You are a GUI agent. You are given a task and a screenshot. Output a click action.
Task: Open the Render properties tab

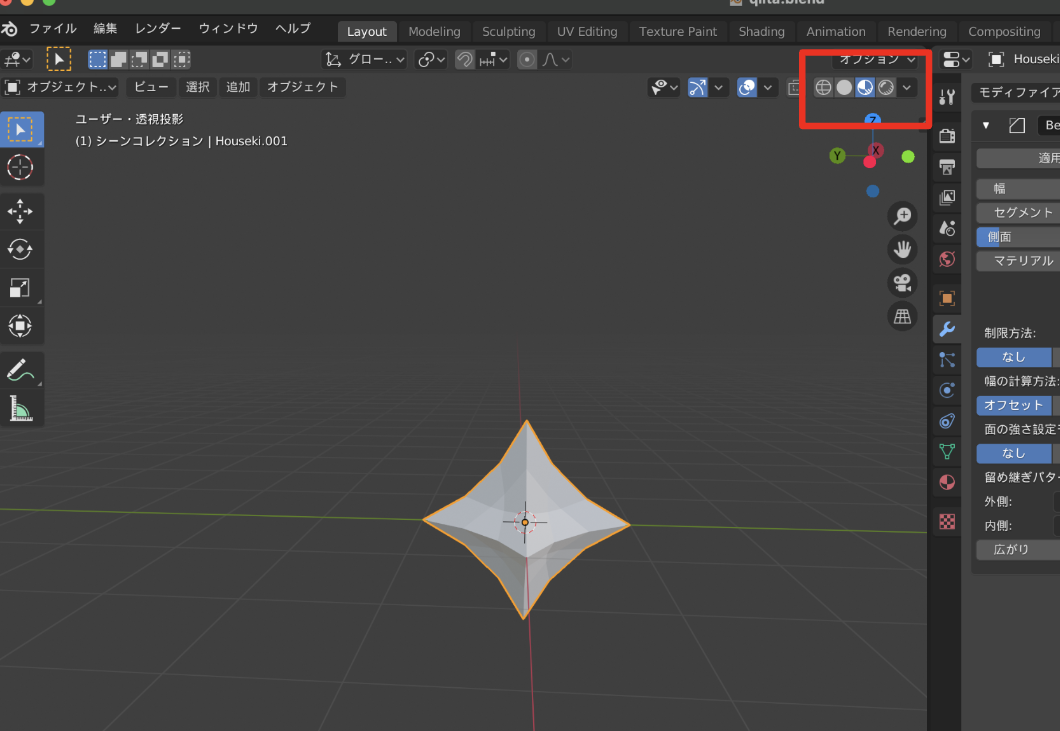[x=947, y=136]
